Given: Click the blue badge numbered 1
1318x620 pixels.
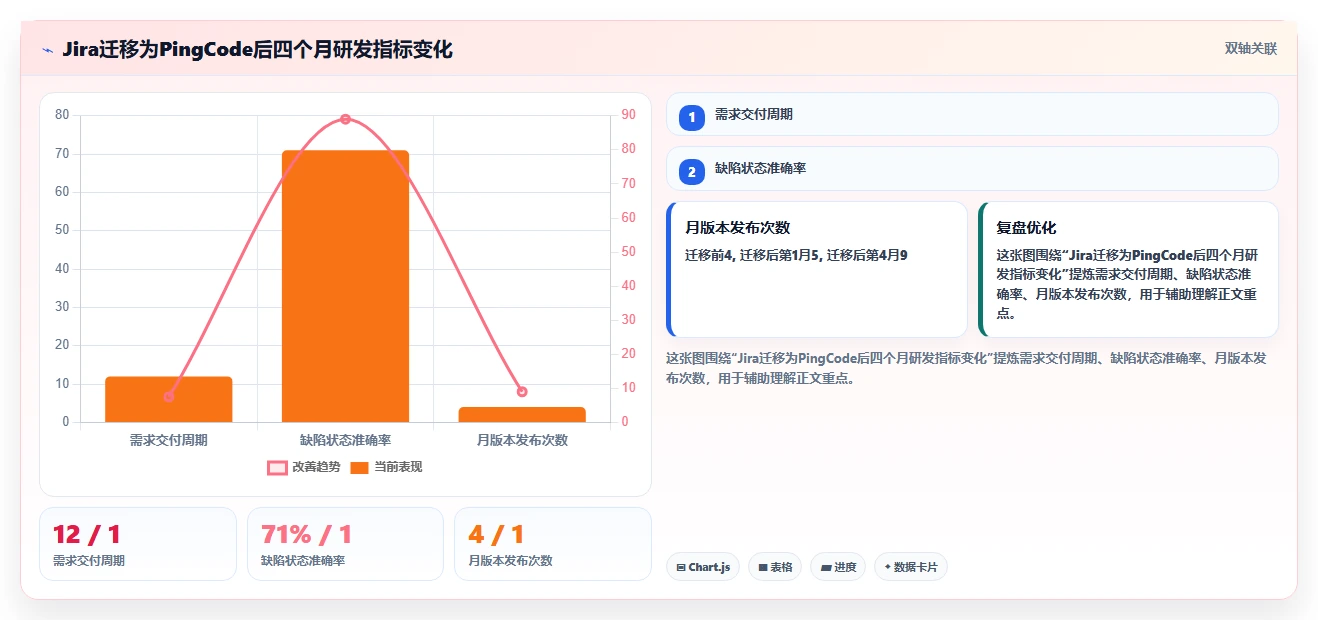Looking at the screenshot, I should [x=692, y=118].
